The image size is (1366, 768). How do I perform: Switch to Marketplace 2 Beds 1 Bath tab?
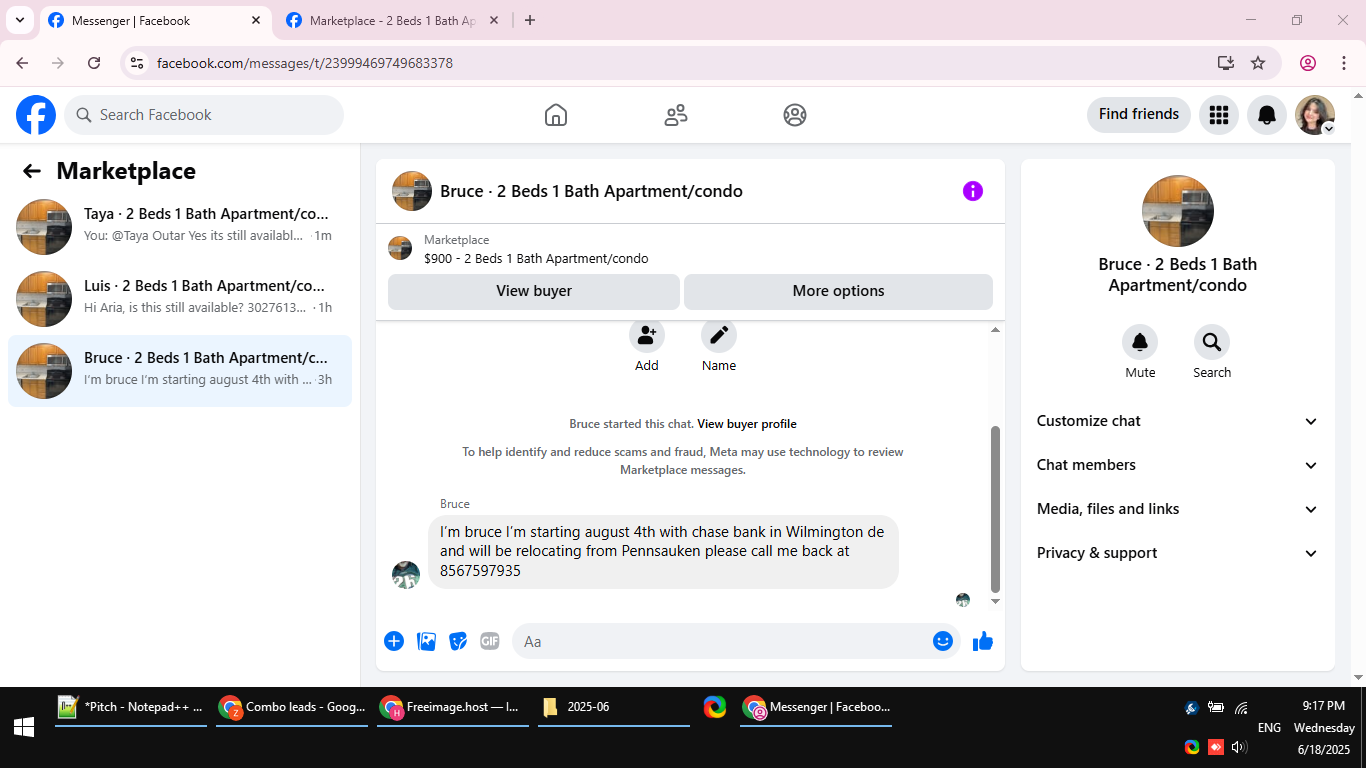394,21
